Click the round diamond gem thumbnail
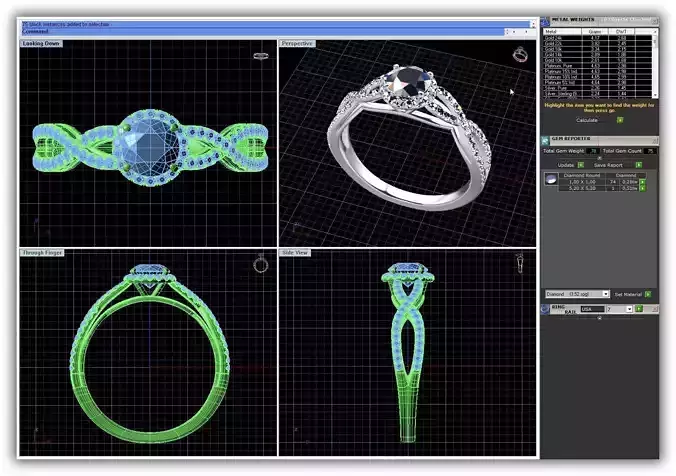Screen dimensions: 676x476 pos(551,179)
